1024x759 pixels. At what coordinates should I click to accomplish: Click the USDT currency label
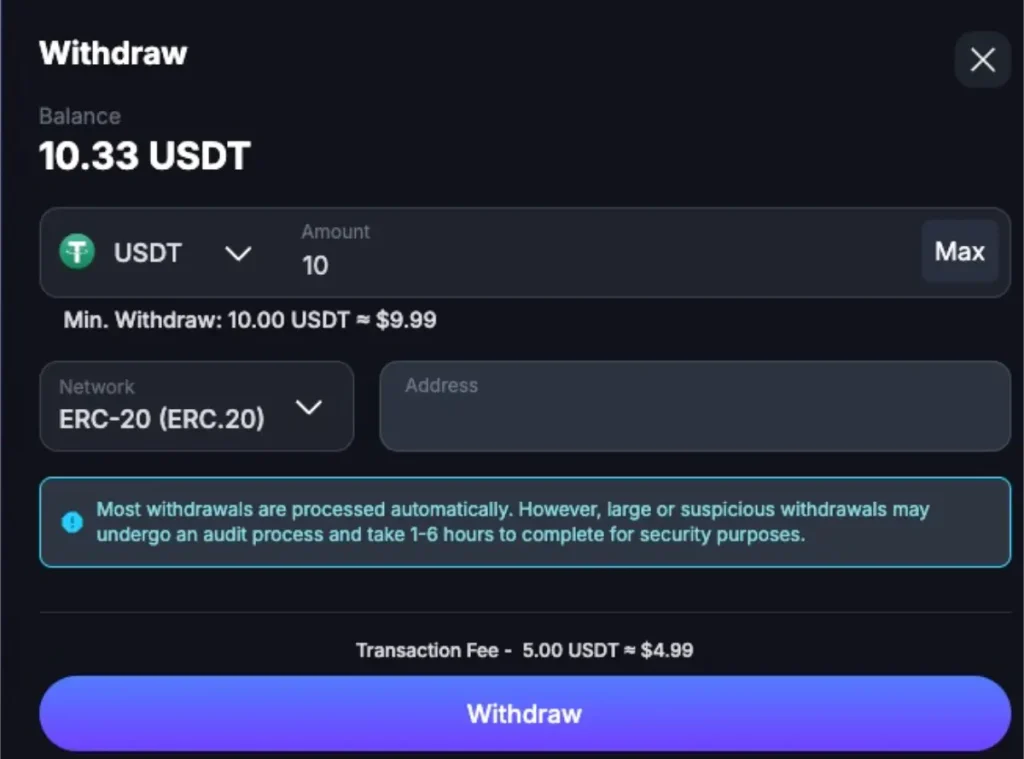pos(147,253)
